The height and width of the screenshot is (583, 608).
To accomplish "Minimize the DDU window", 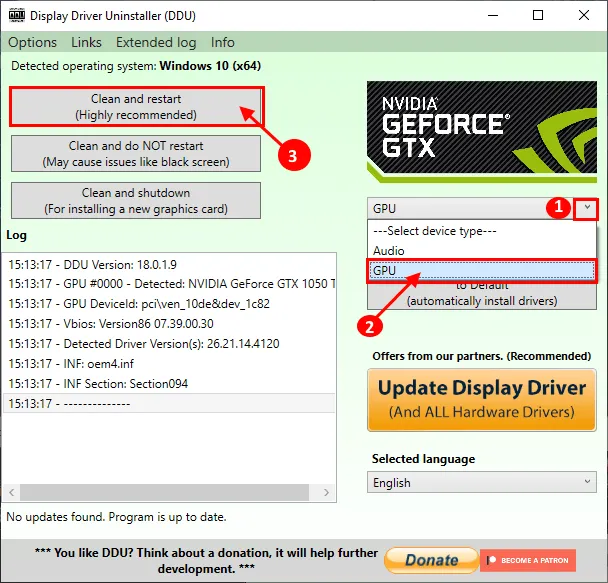I will [x=493, y=16].
